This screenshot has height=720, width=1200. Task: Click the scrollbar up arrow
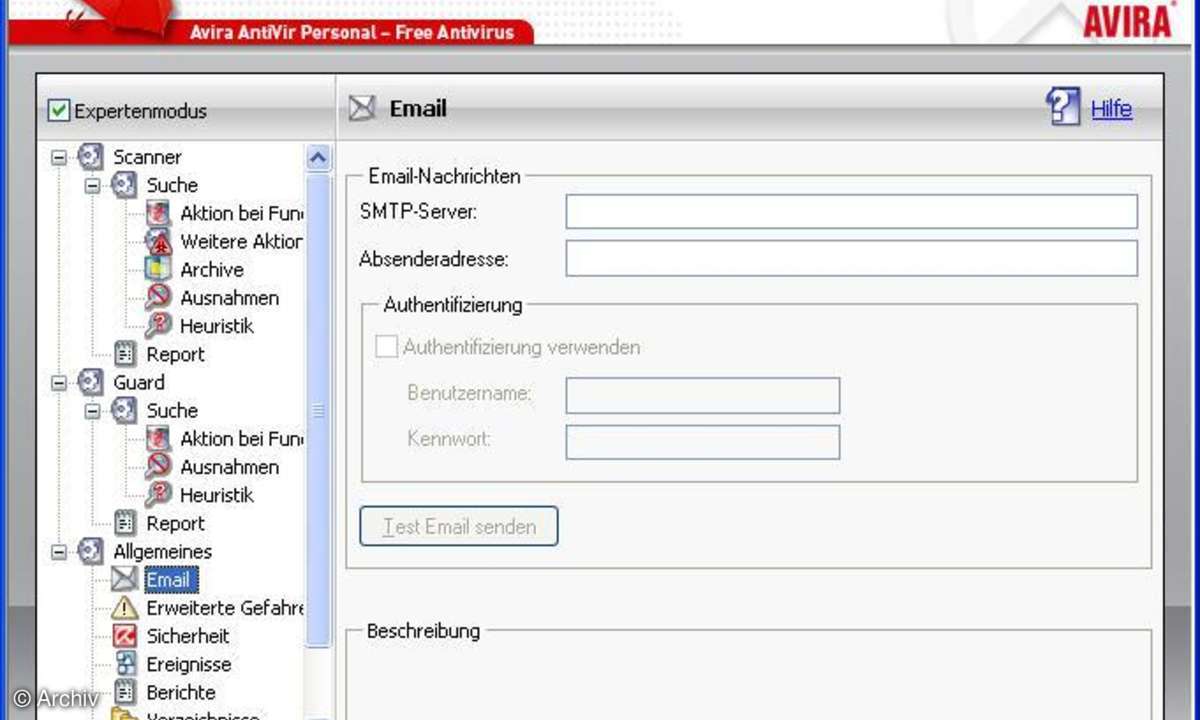point(317,157)
